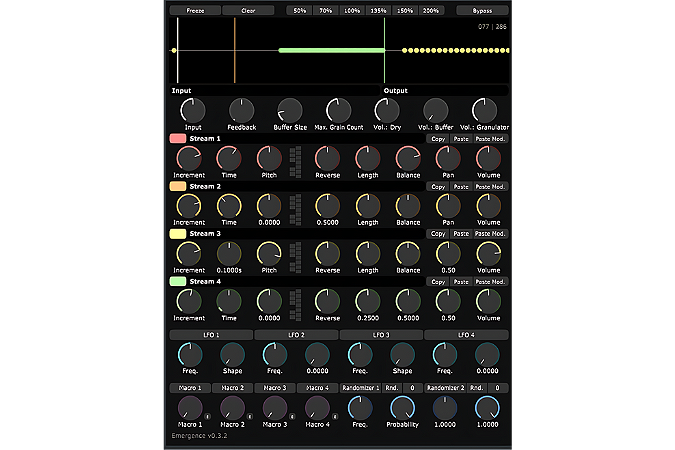Viewport: 675px width, 450px height.
Task: Set interface scale to 100%
Action: click(352, 10)
